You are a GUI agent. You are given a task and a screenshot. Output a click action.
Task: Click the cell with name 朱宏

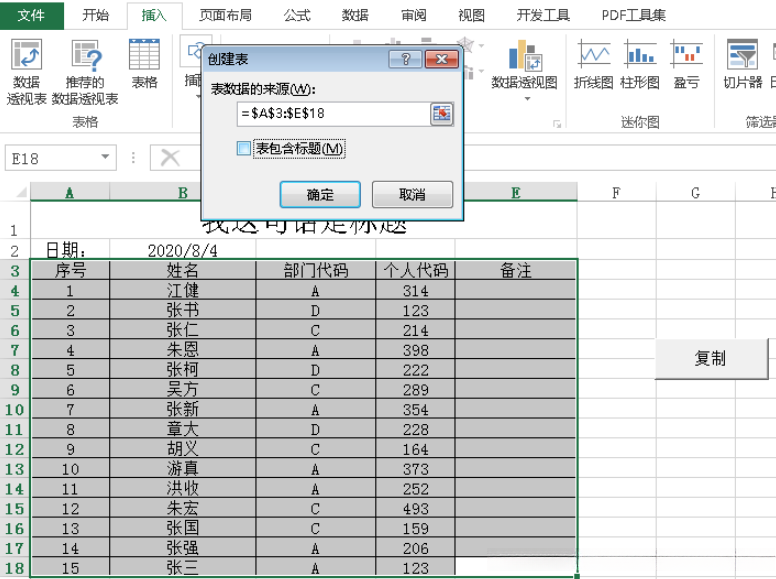coord(183,508)
